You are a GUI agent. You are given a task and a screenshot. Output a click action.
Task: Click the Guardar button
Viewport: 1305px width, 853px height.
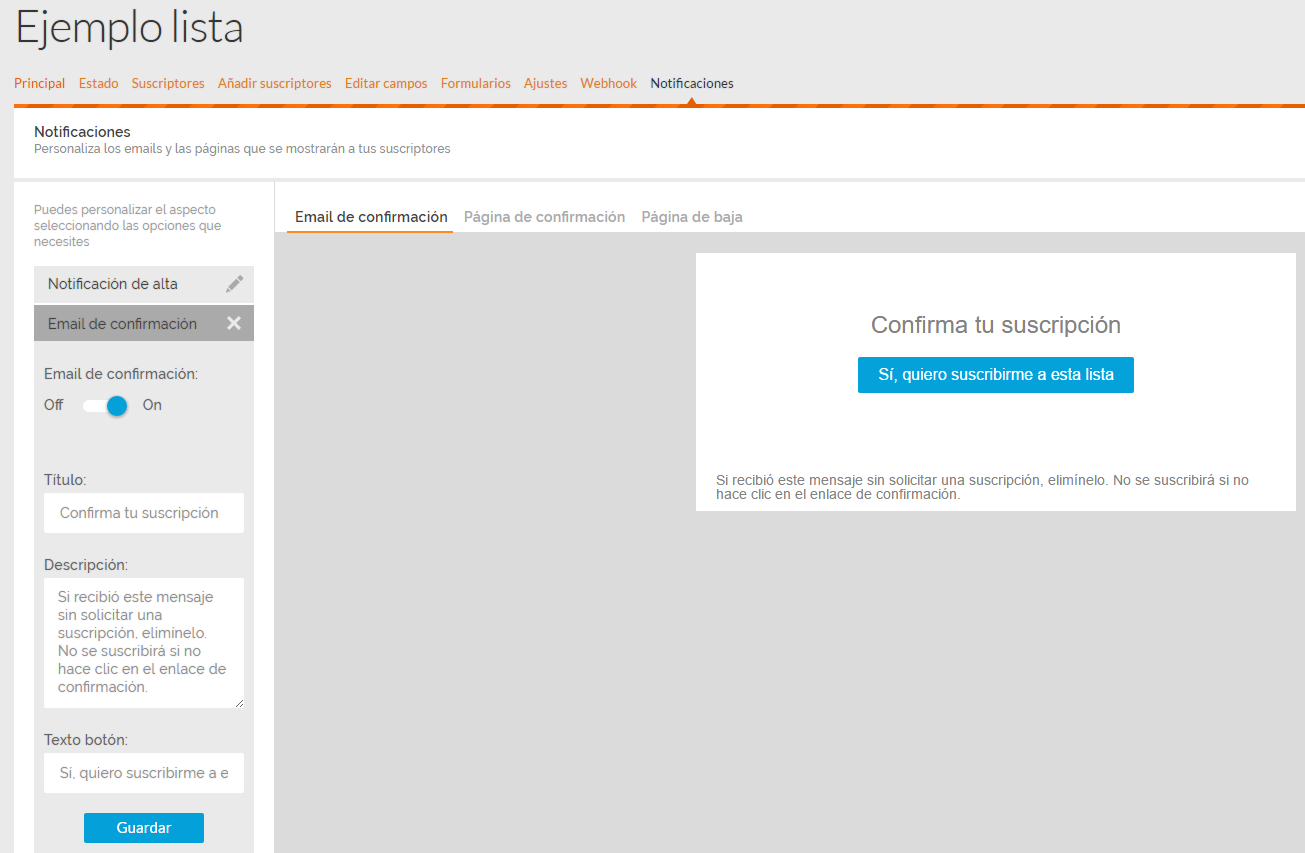coord(144,828)
